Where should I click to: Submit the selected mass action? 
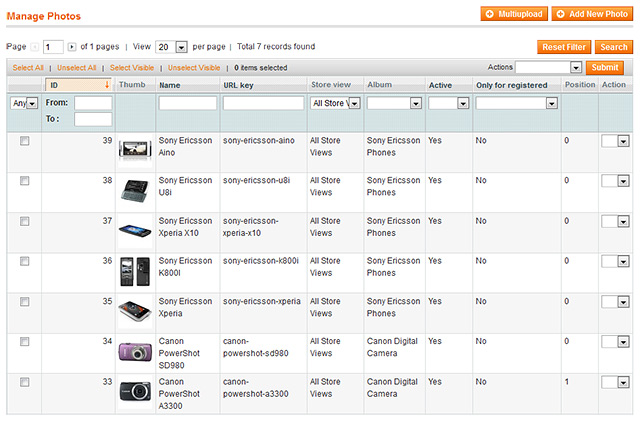604,67
